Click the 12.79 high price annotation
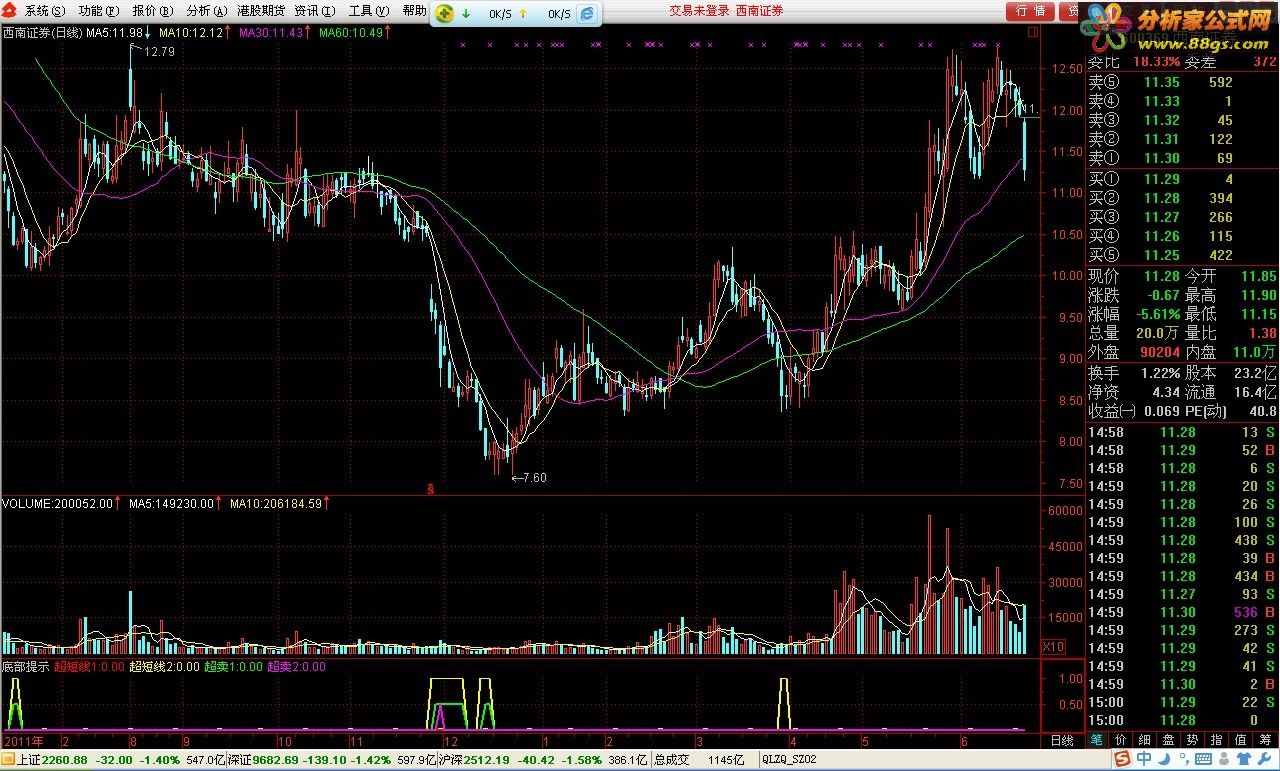 pyautogui.click(x=159, y=51)
